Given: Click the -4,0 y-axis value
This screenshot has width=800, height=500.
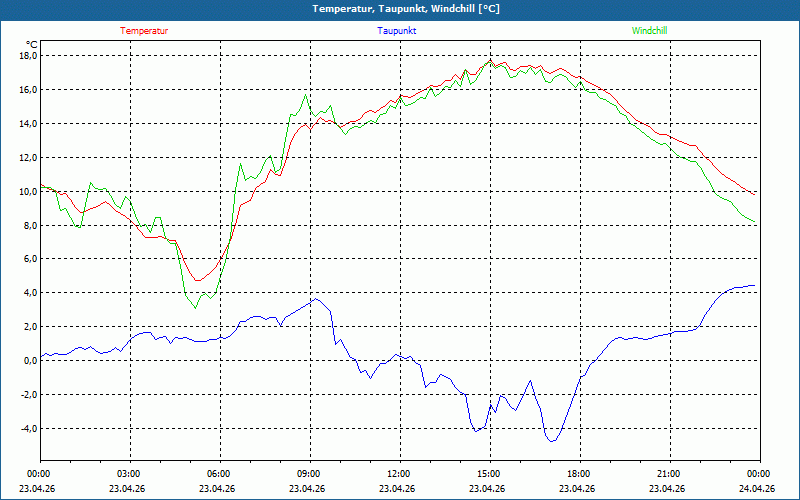Looking at the screenshot, I should (30, 428).
